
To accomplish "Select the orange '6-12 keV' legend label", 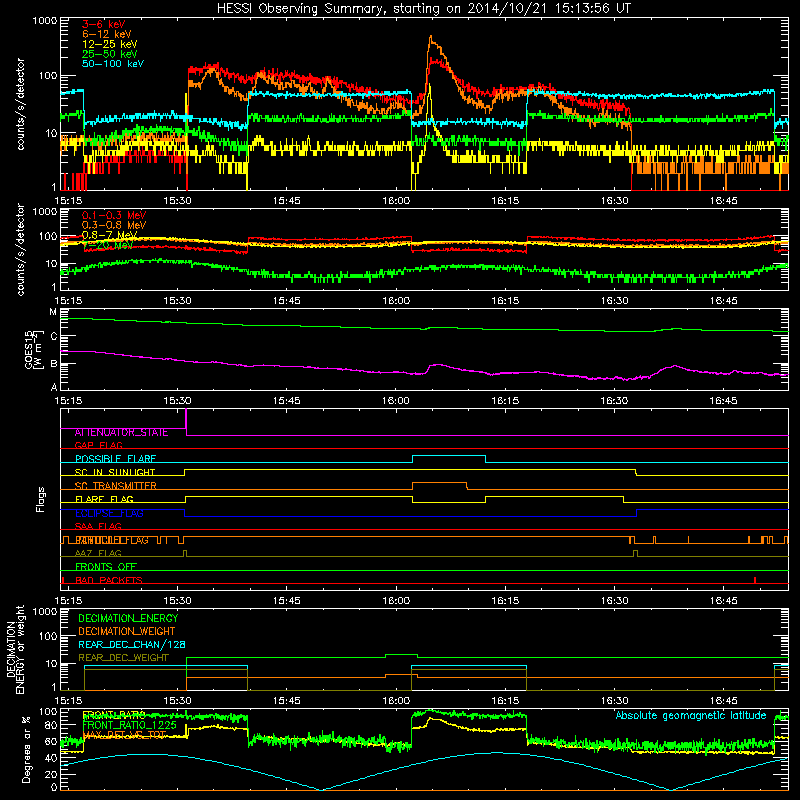I will click(x=107, y=34).
